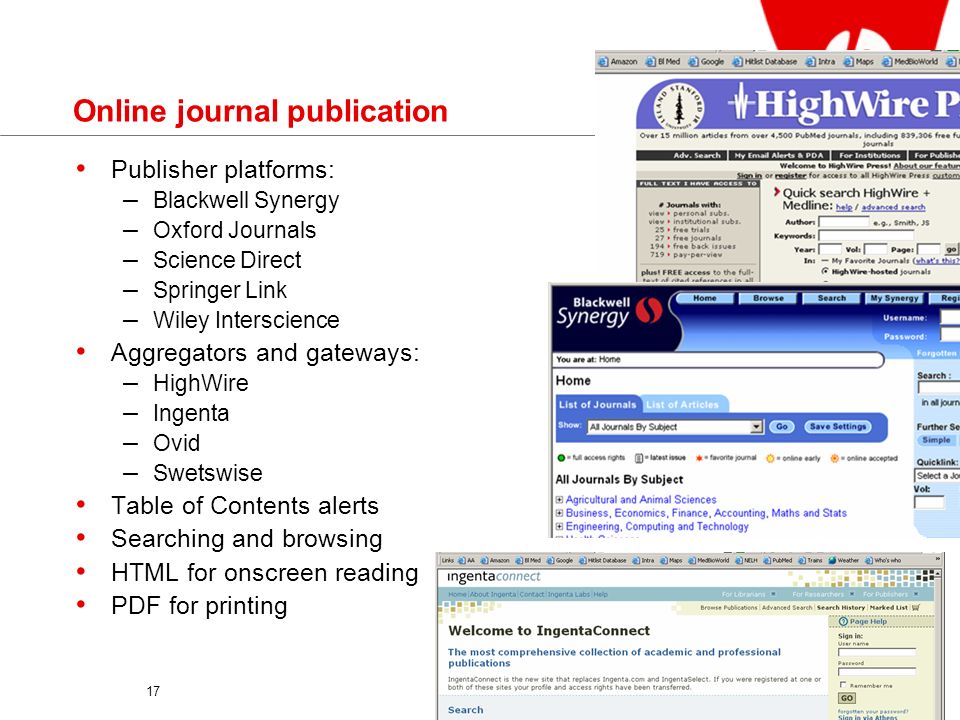The width and height of the screenshot is (960, 720).
Task: Open the Search History link on IngentaConnect
Action: (841, 607)
